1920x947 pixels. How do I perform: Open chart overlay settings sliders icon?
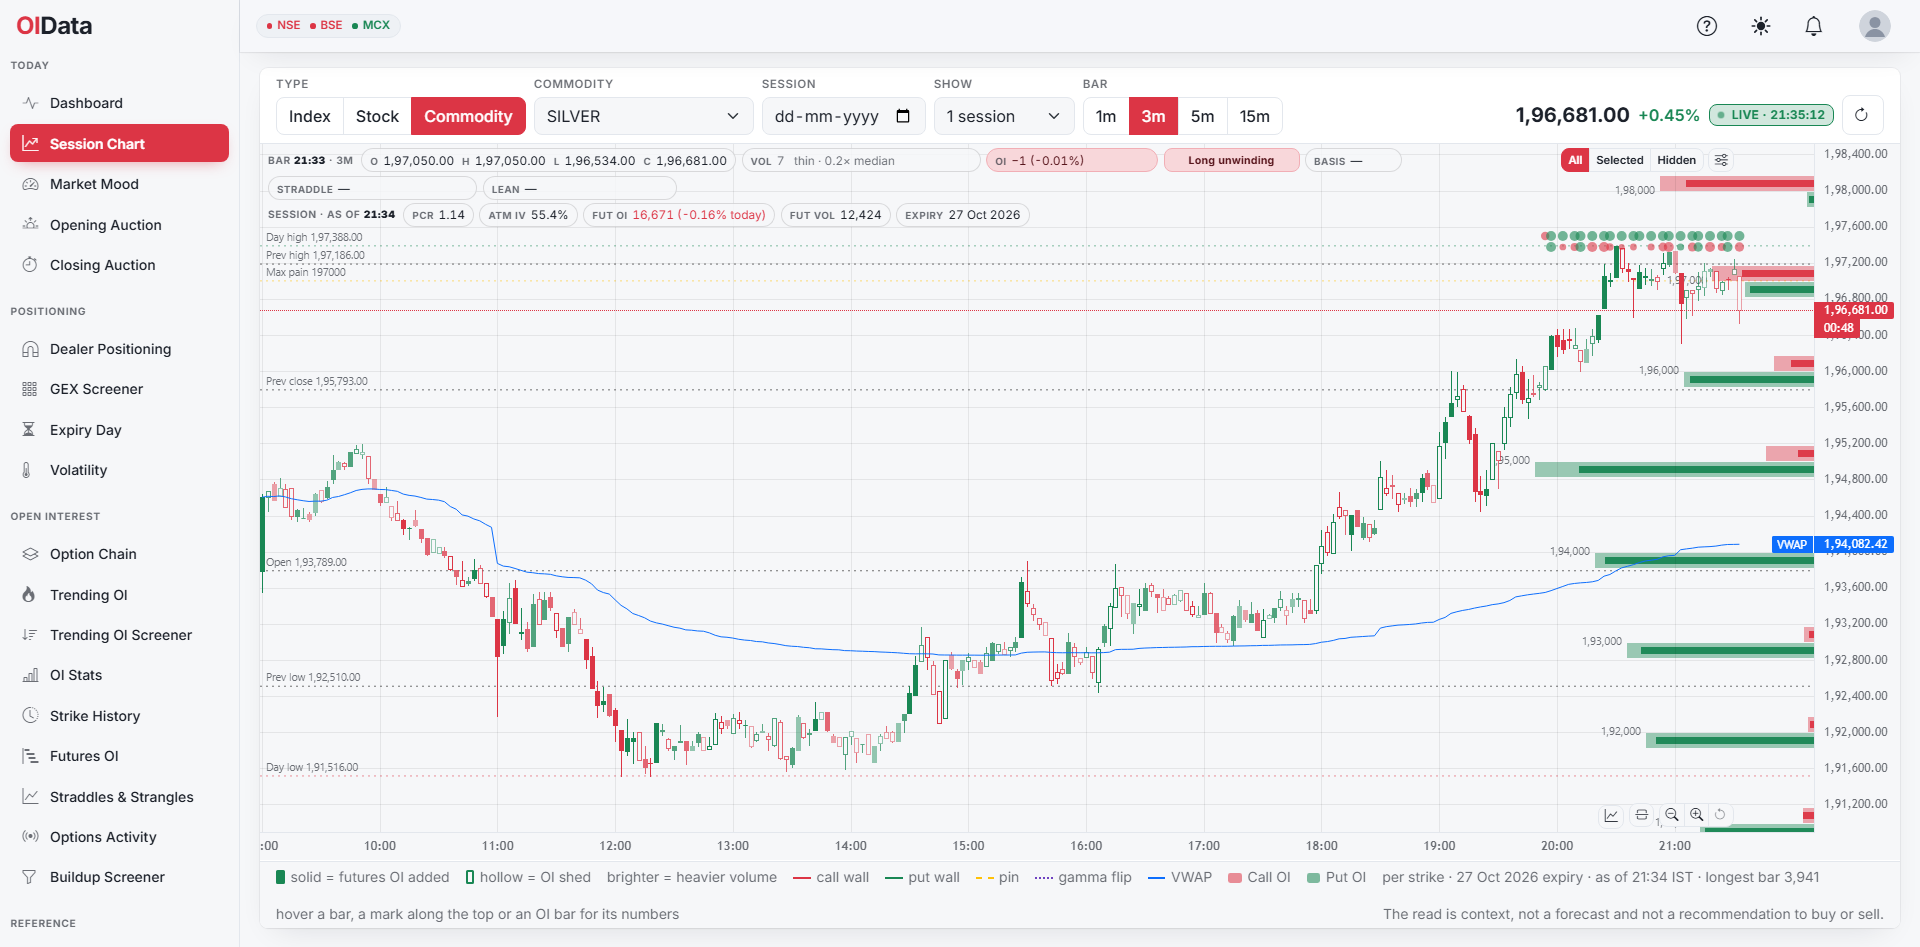1722,160
